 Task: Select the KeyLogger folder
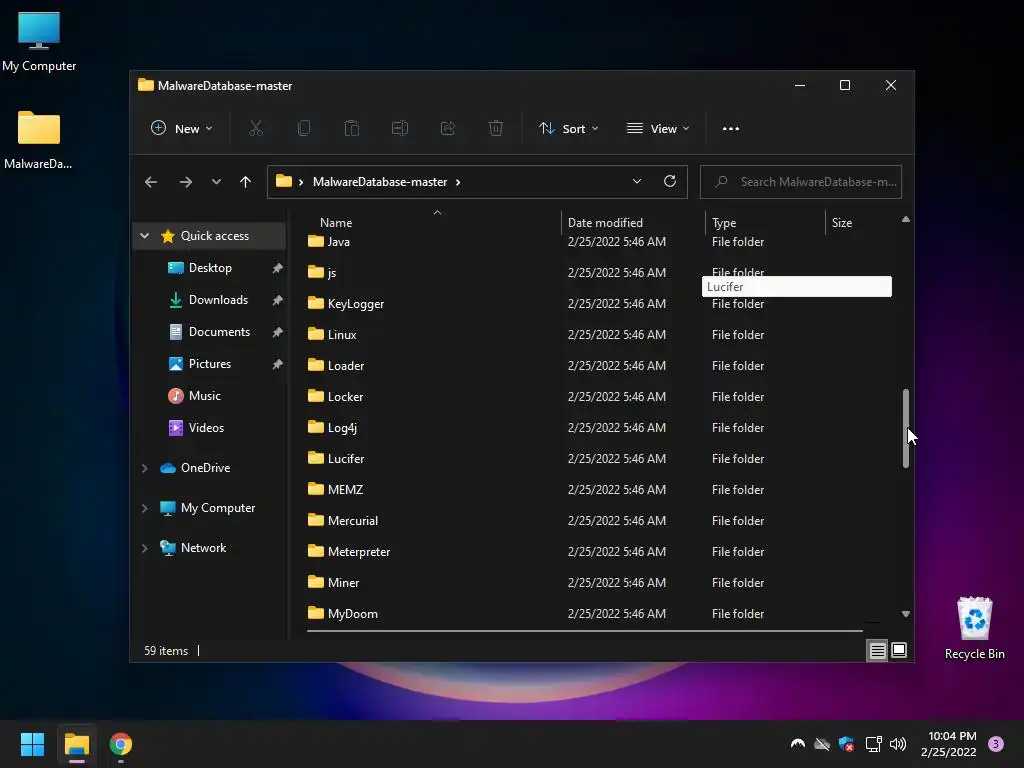click(x=356, y=304)
